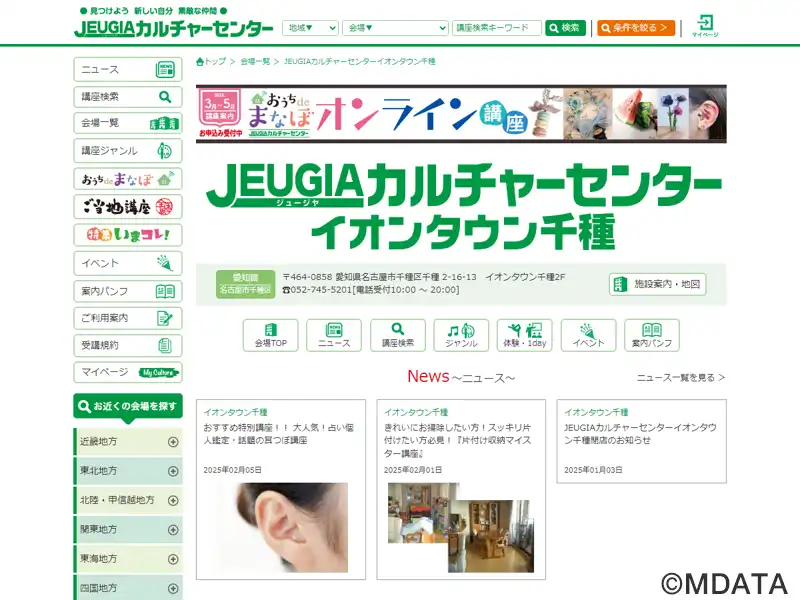Click the green 検索 search button
The width and height of the screenshot is (800, 600).
pos(565,28)
